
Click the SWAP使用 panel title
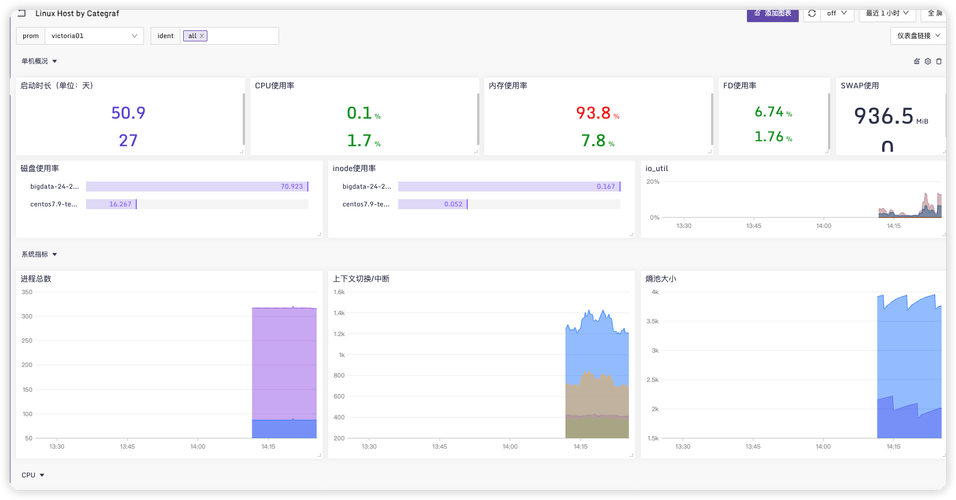860,85
